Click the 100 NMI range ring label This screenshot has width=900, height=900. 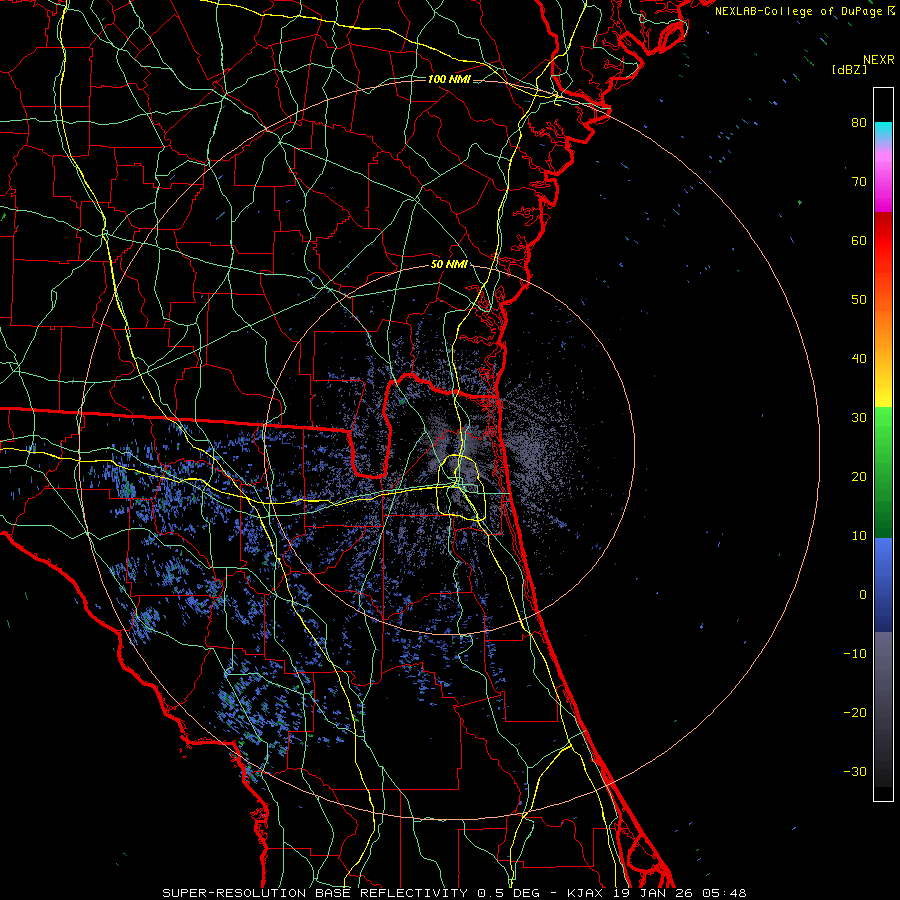(x=449, y=79)
